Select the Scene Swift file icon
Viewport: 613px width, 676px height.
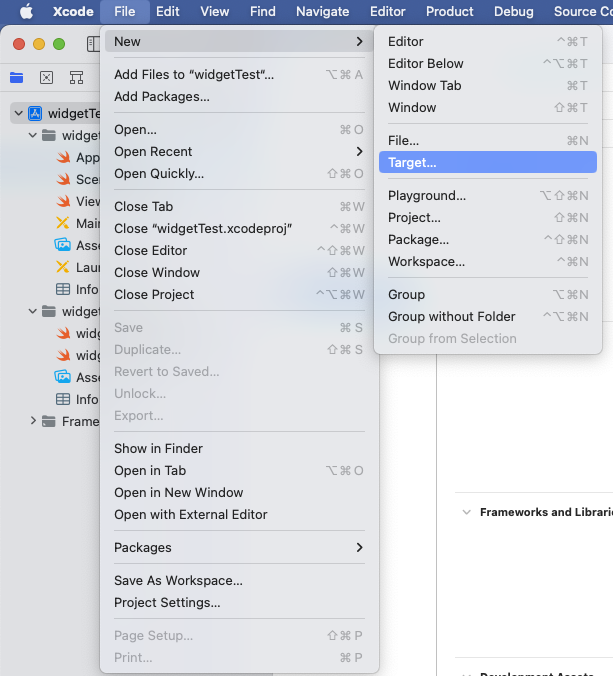pos(63,179)
